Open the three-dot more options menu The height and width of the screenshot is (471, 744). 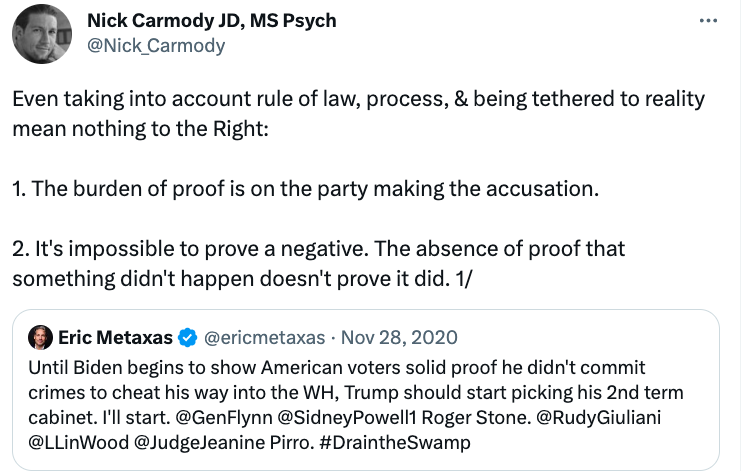(708, 21)
